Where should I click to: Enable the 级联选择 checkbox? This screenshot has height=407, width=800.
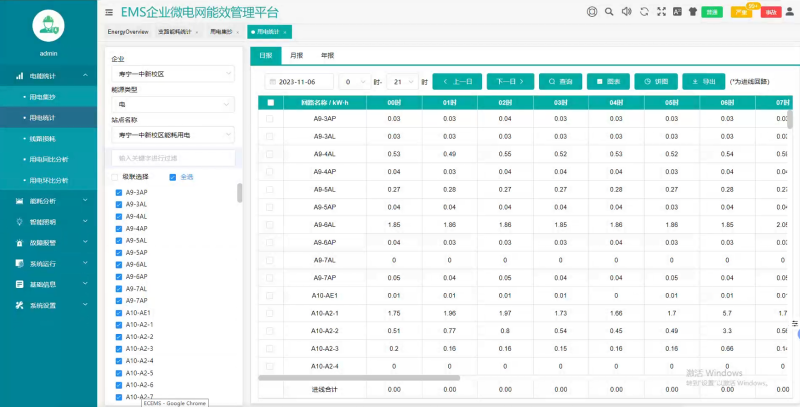pyautogui.click(x=115, y=177)
